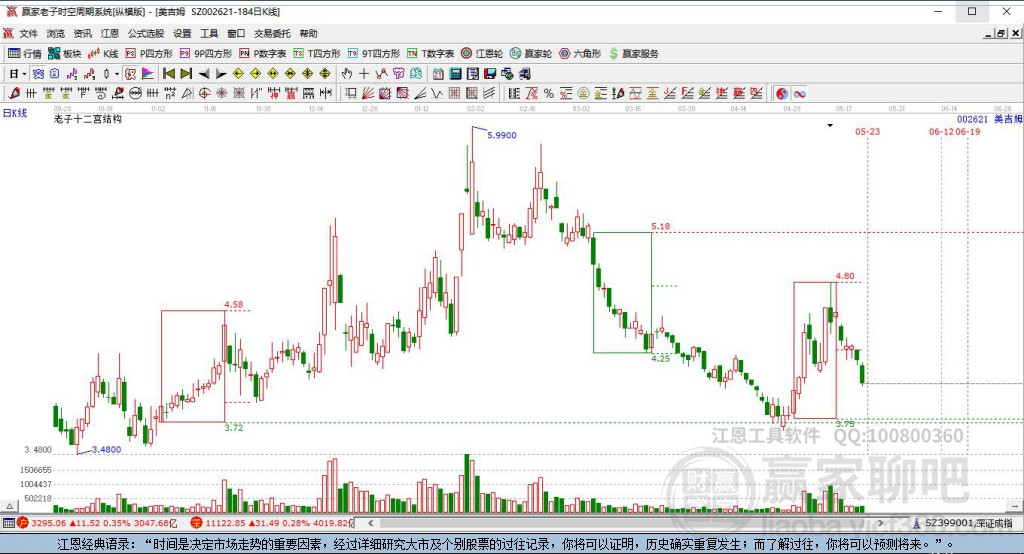Click the 沪 index 3295.06 status entry
The width and height of the screenshot is (1024, 554).
(97, 523)
